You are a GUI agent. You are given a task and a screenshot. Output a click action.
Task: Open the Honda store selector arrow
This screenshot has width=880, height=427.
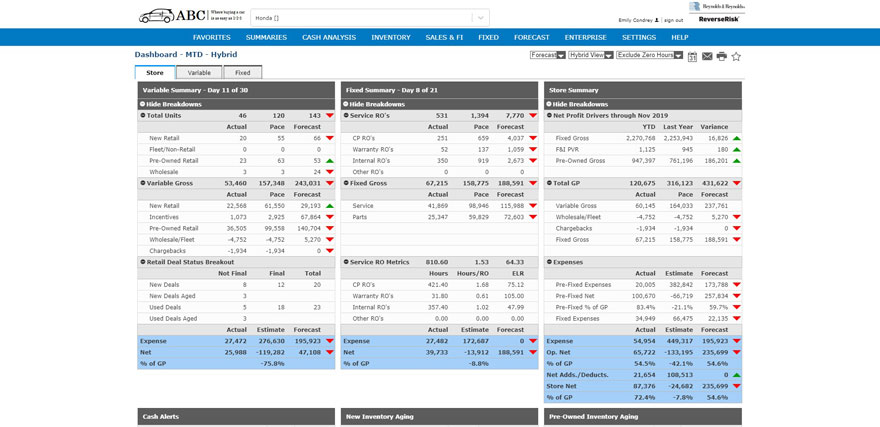click(480, 18)
